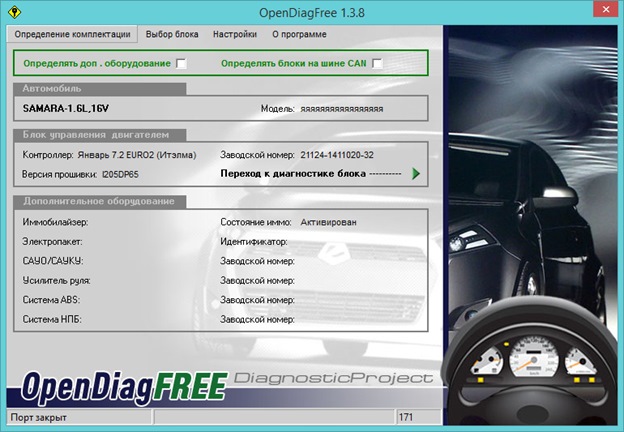Click controller value 'Январь 7.2 EURO2 (Итэлма)'

pos(137,155)
